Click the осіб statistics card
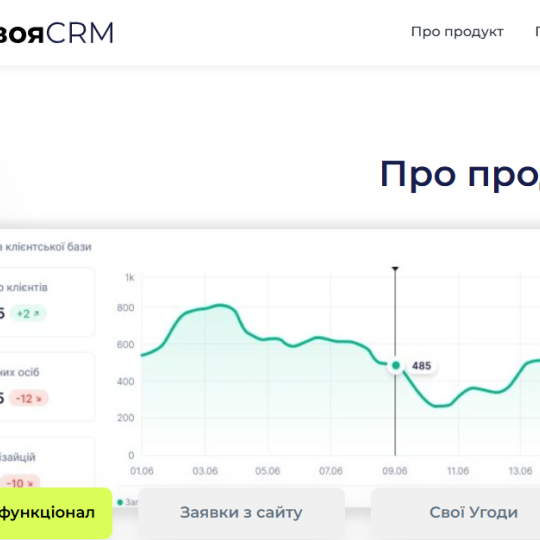Screen dimensions: 540x540 point(47,387)
